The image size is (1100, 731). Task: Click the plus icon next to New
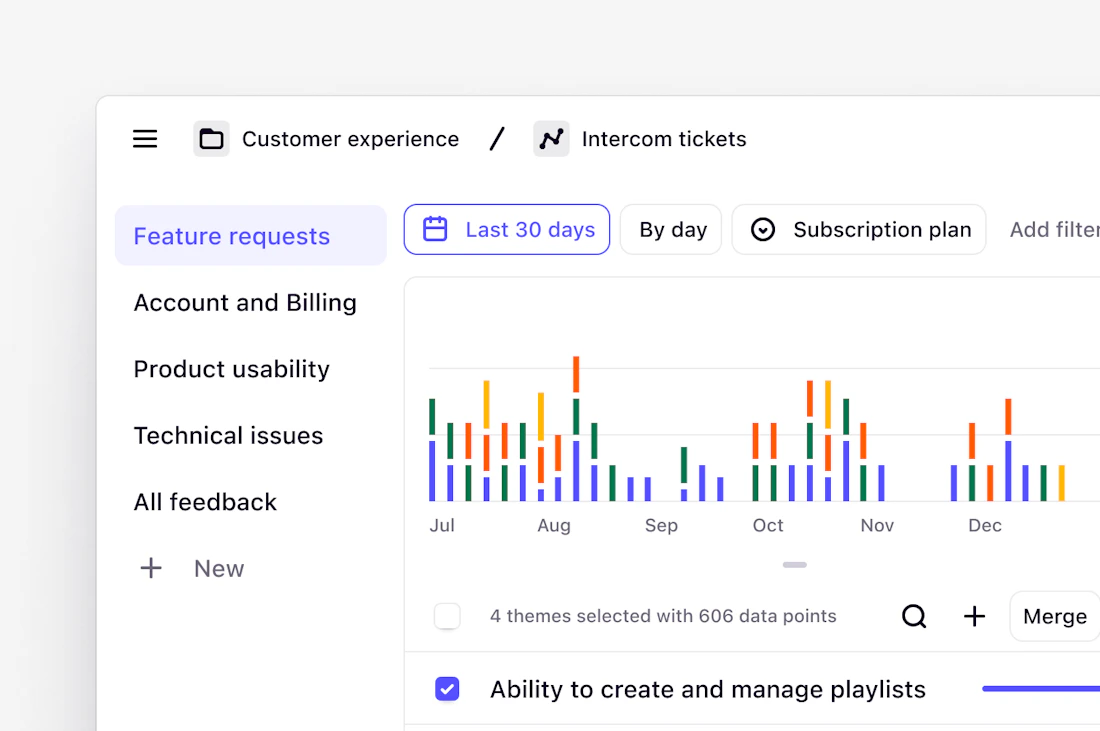151,568
